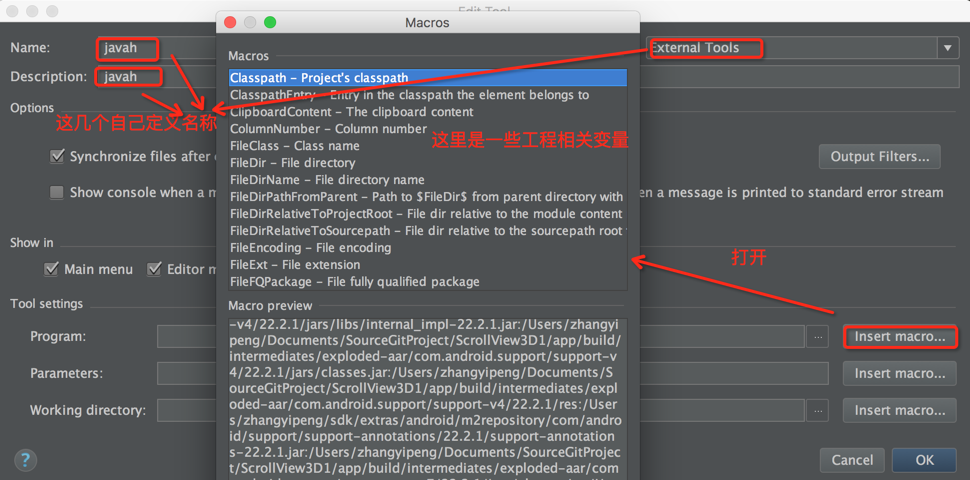
Task: Toggle the Editor menu checkbox
Action: click(x=155, y=269)
